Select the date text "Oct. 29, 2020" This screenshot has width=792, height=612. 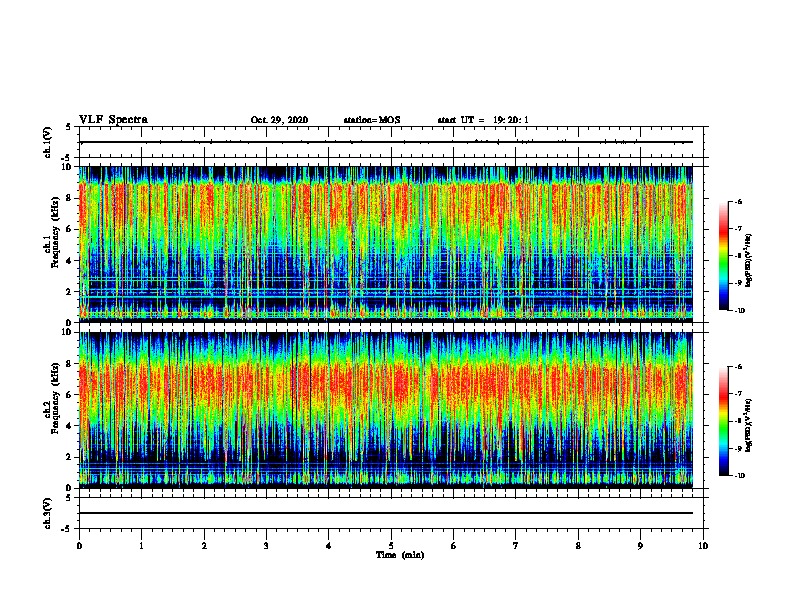pos(279,120)
